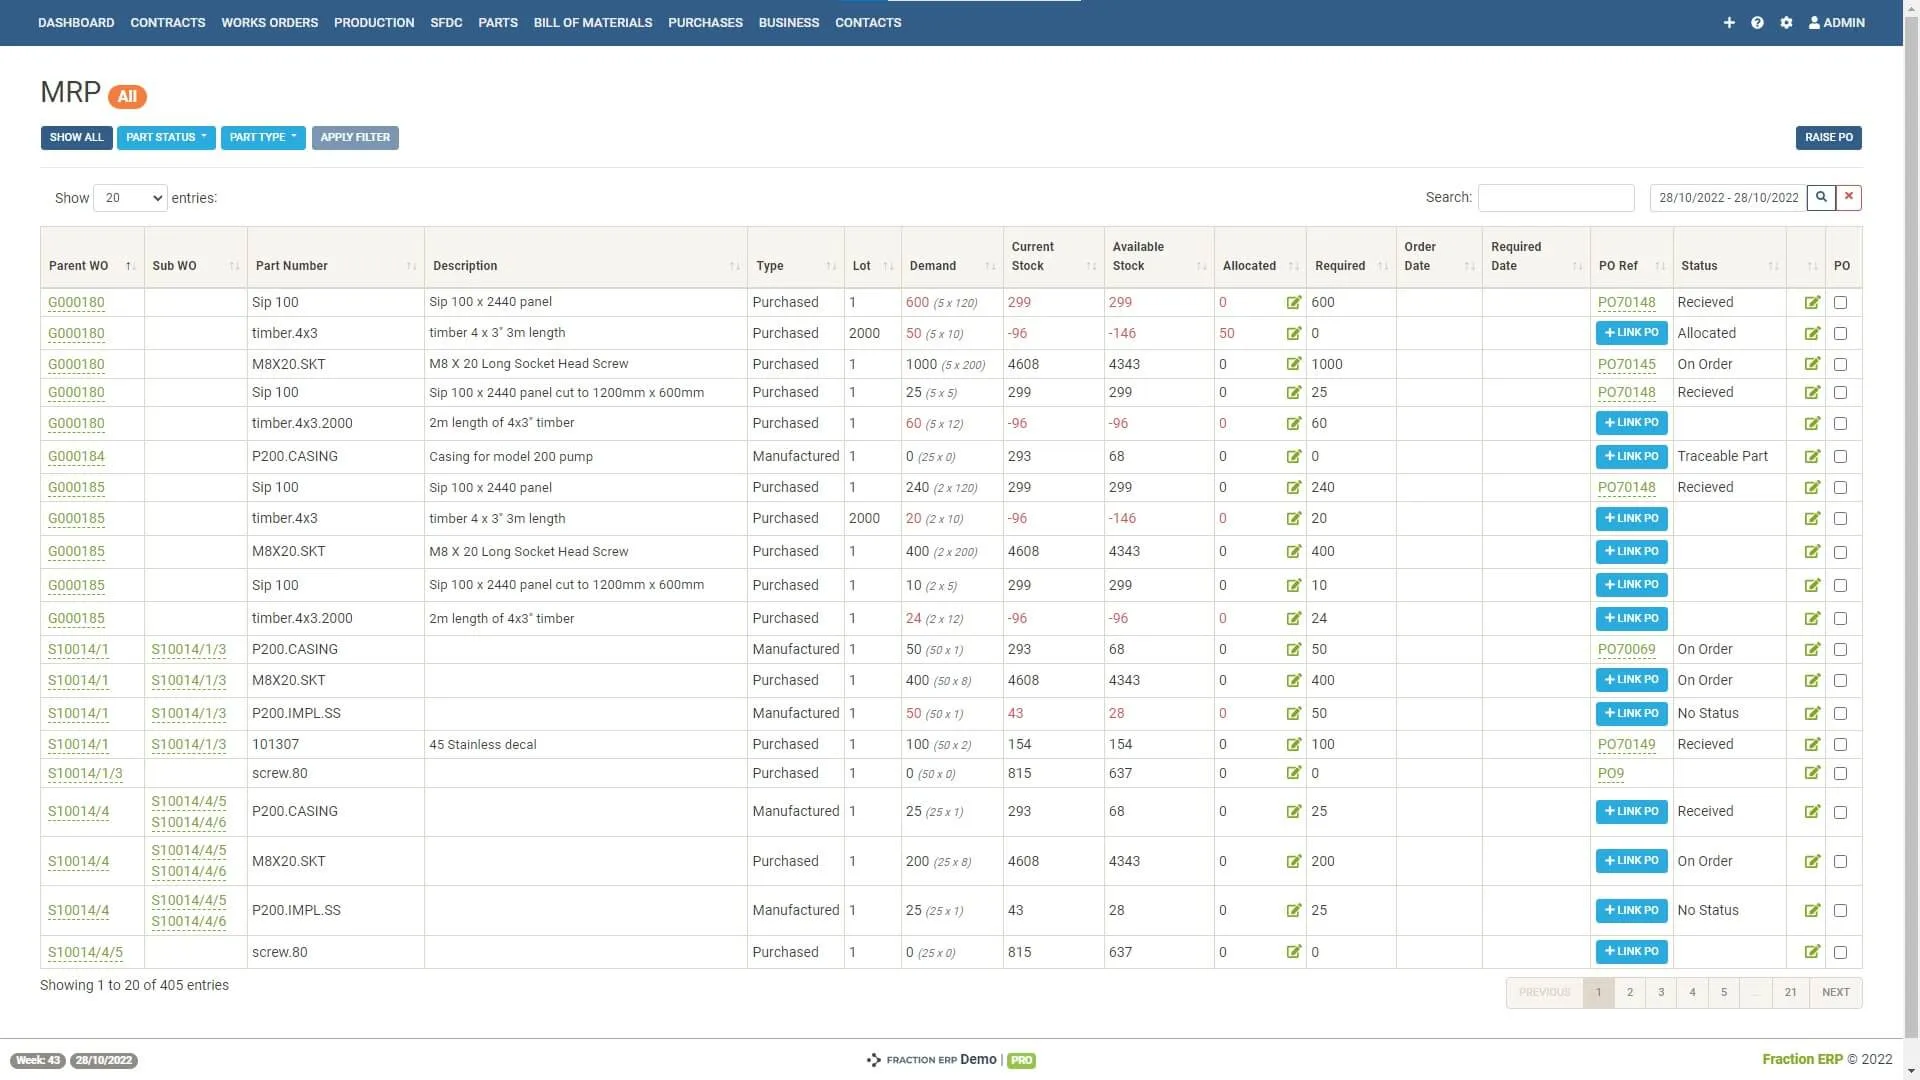This screenshot has width=1920, height=1080.
Task: Click the edit pencil icon on the first Sip 100 row
Action: 1813,302
